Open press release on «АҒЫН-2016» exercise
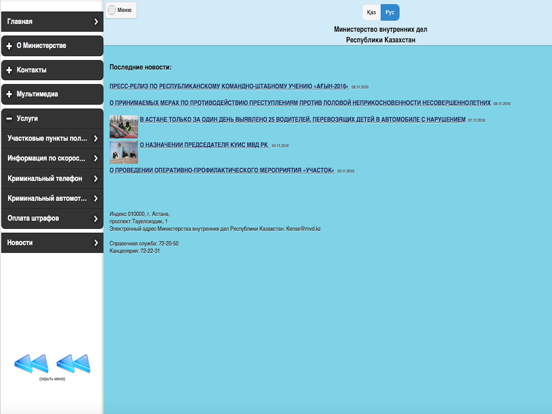Viewport: 552px width, 414px height. click(x=229, y=86)
